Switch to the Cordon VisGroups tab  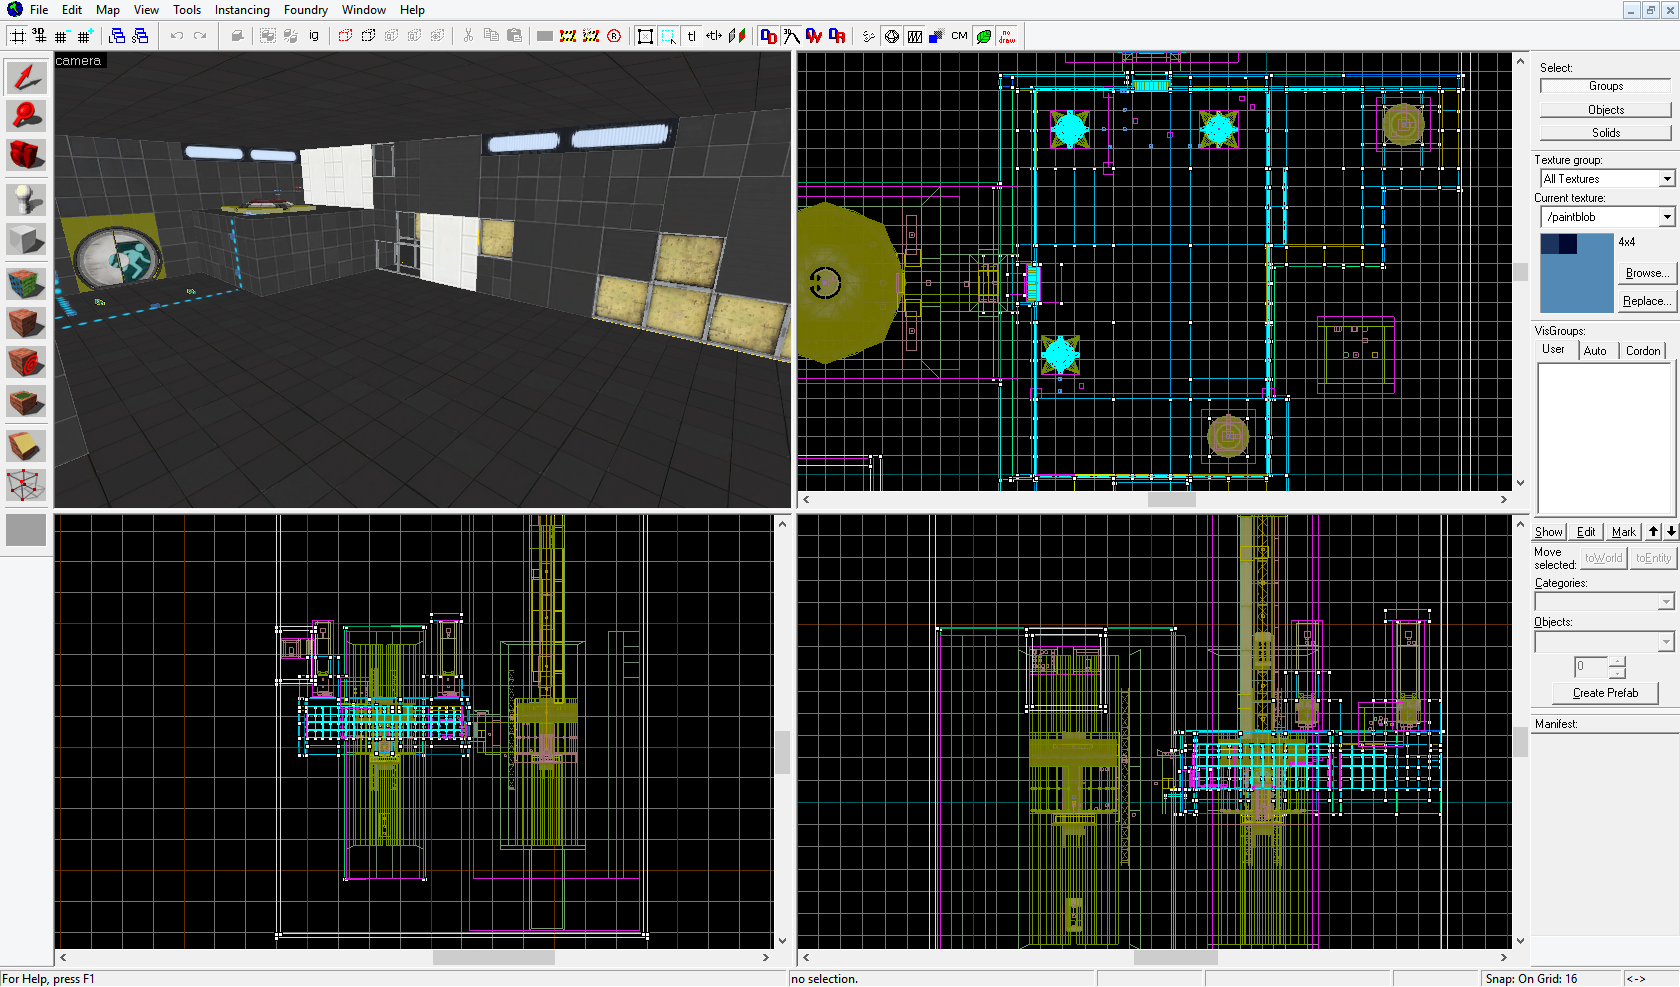pos(1642,351)
